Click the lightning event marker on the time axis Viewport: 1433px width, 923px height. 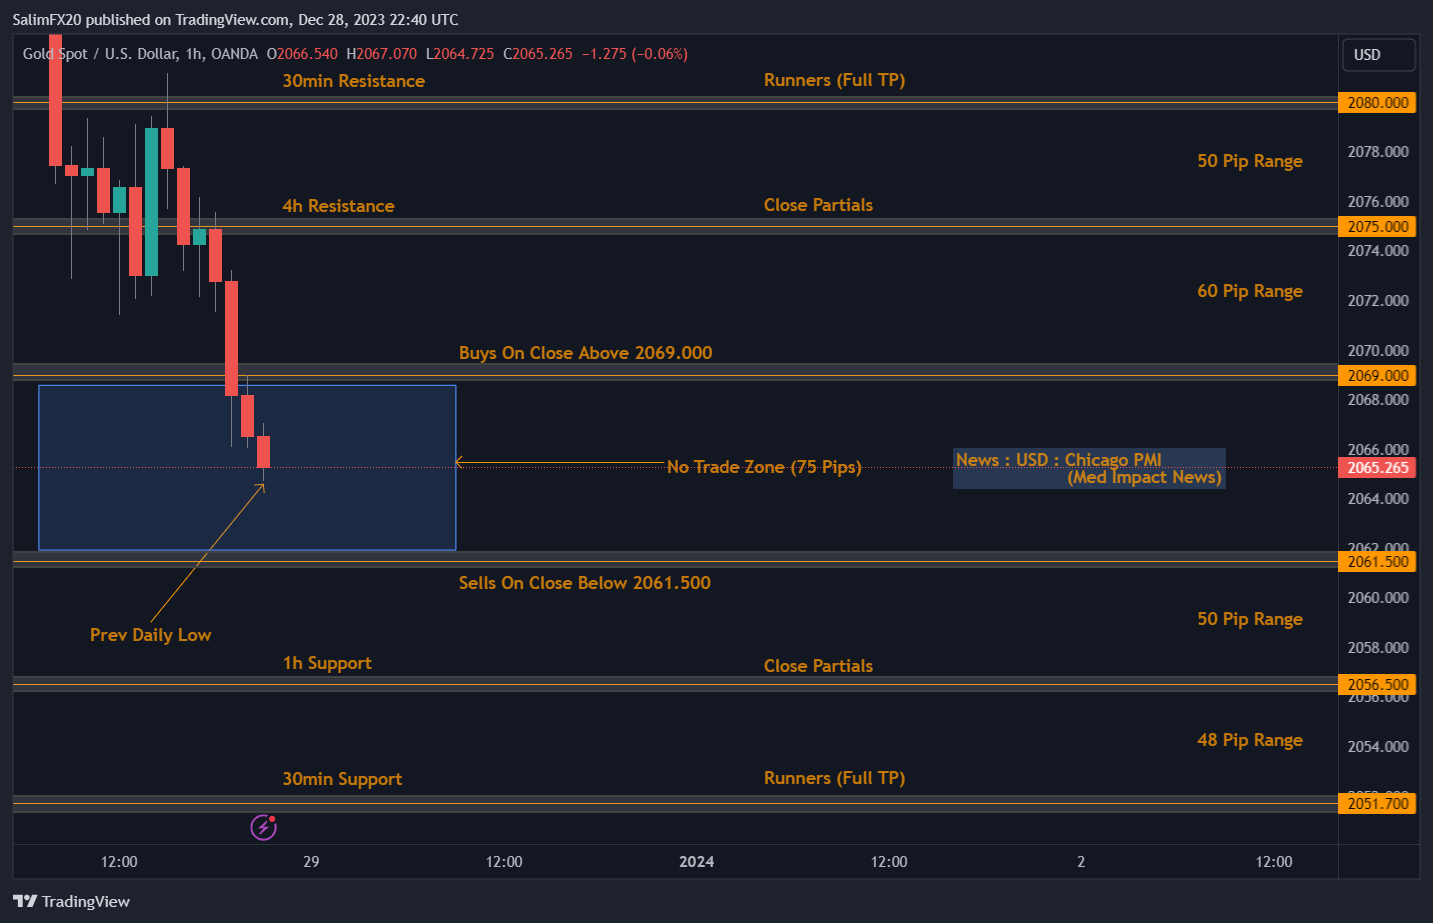point(263,827)
